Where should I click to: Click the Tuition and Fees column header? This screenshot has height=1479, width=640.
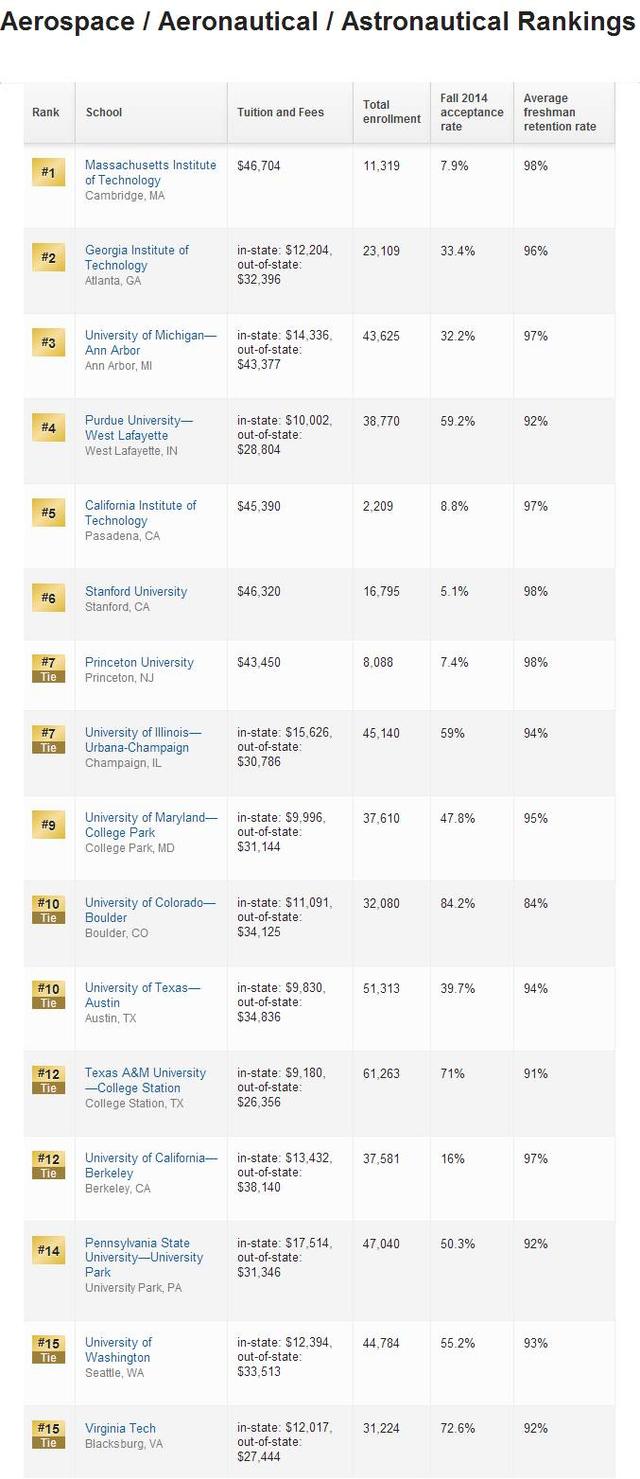(280, 112)
